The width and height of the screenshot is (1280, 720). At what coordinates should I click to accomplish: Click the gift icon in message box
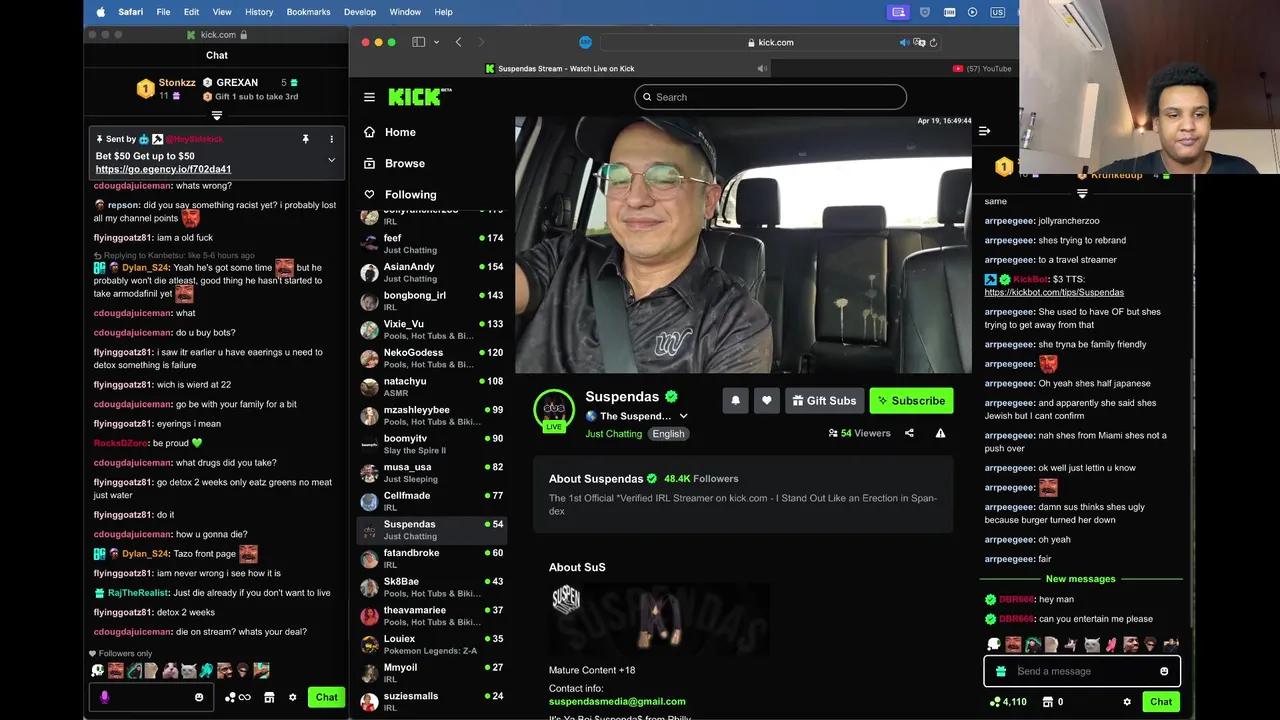(x=1001, y=671)
